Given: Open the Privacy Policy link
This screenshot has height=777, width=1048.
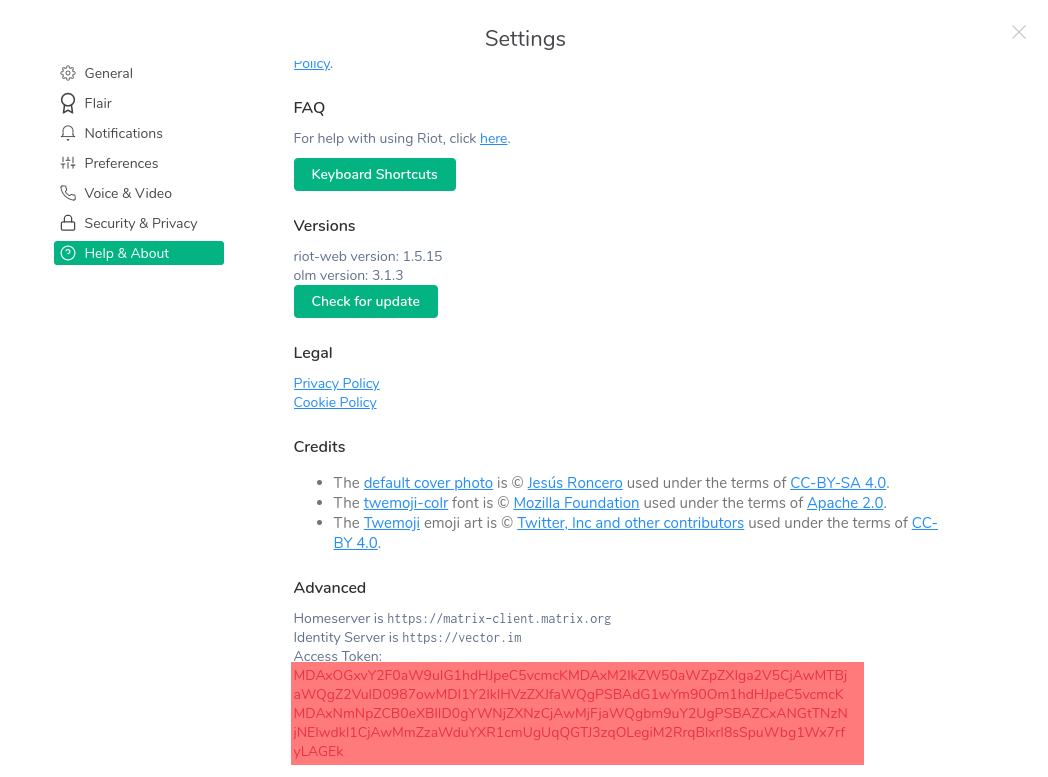Looking at the screenshot, I should pyautogui.click(x=336, y=383).
